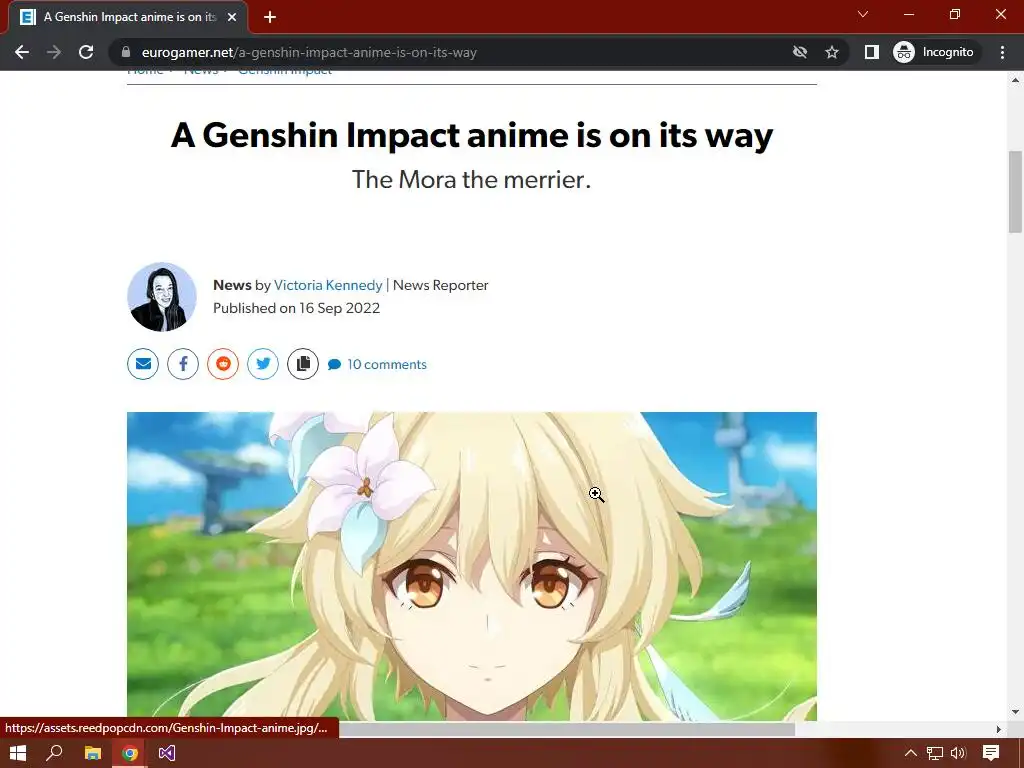The height and width of the screenshot is (768, 1024).
Task: Open Visual Studio from taskbar
Action: click(167, 753)
